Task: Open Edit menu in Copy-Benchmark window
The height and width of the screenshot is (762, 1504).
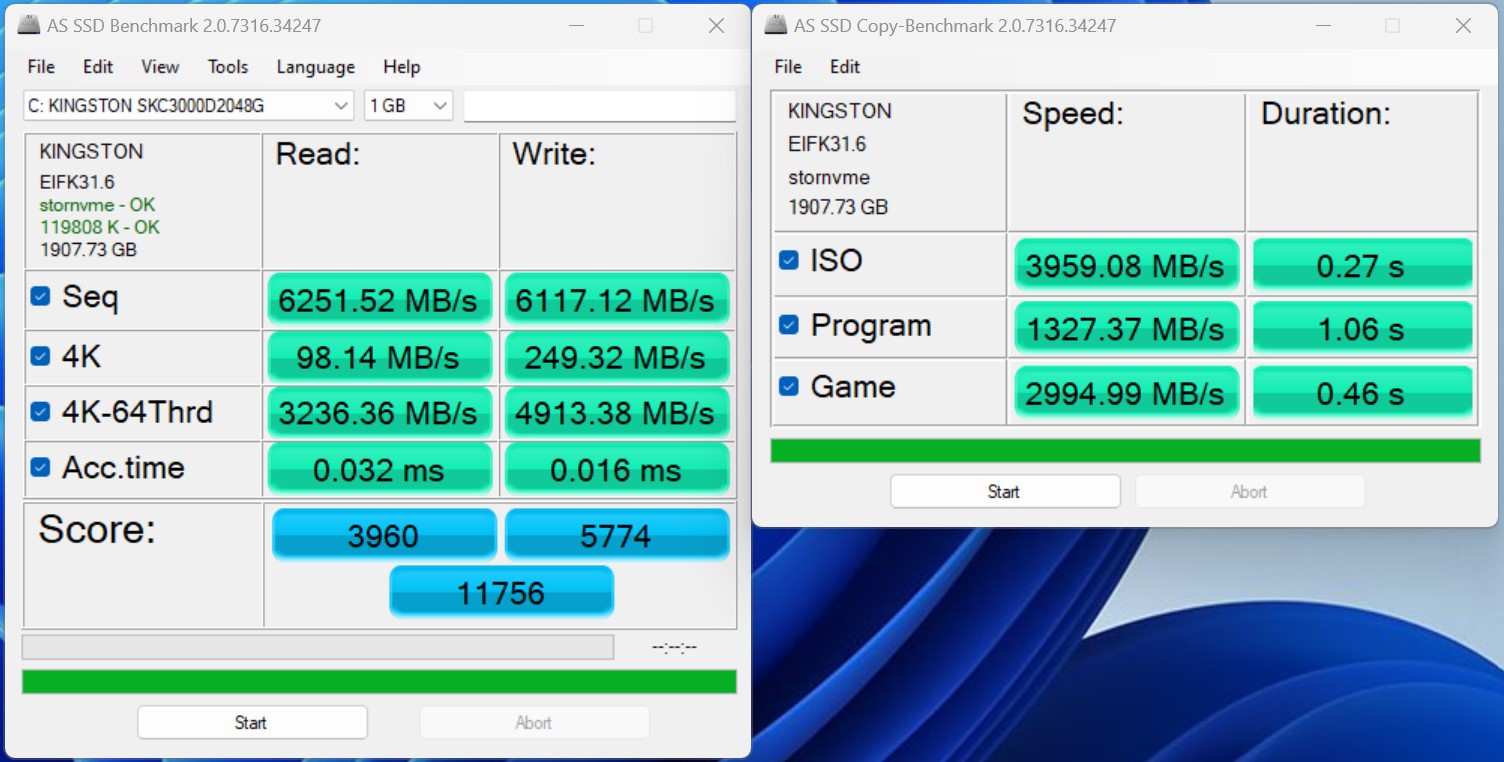Action: 845,67
